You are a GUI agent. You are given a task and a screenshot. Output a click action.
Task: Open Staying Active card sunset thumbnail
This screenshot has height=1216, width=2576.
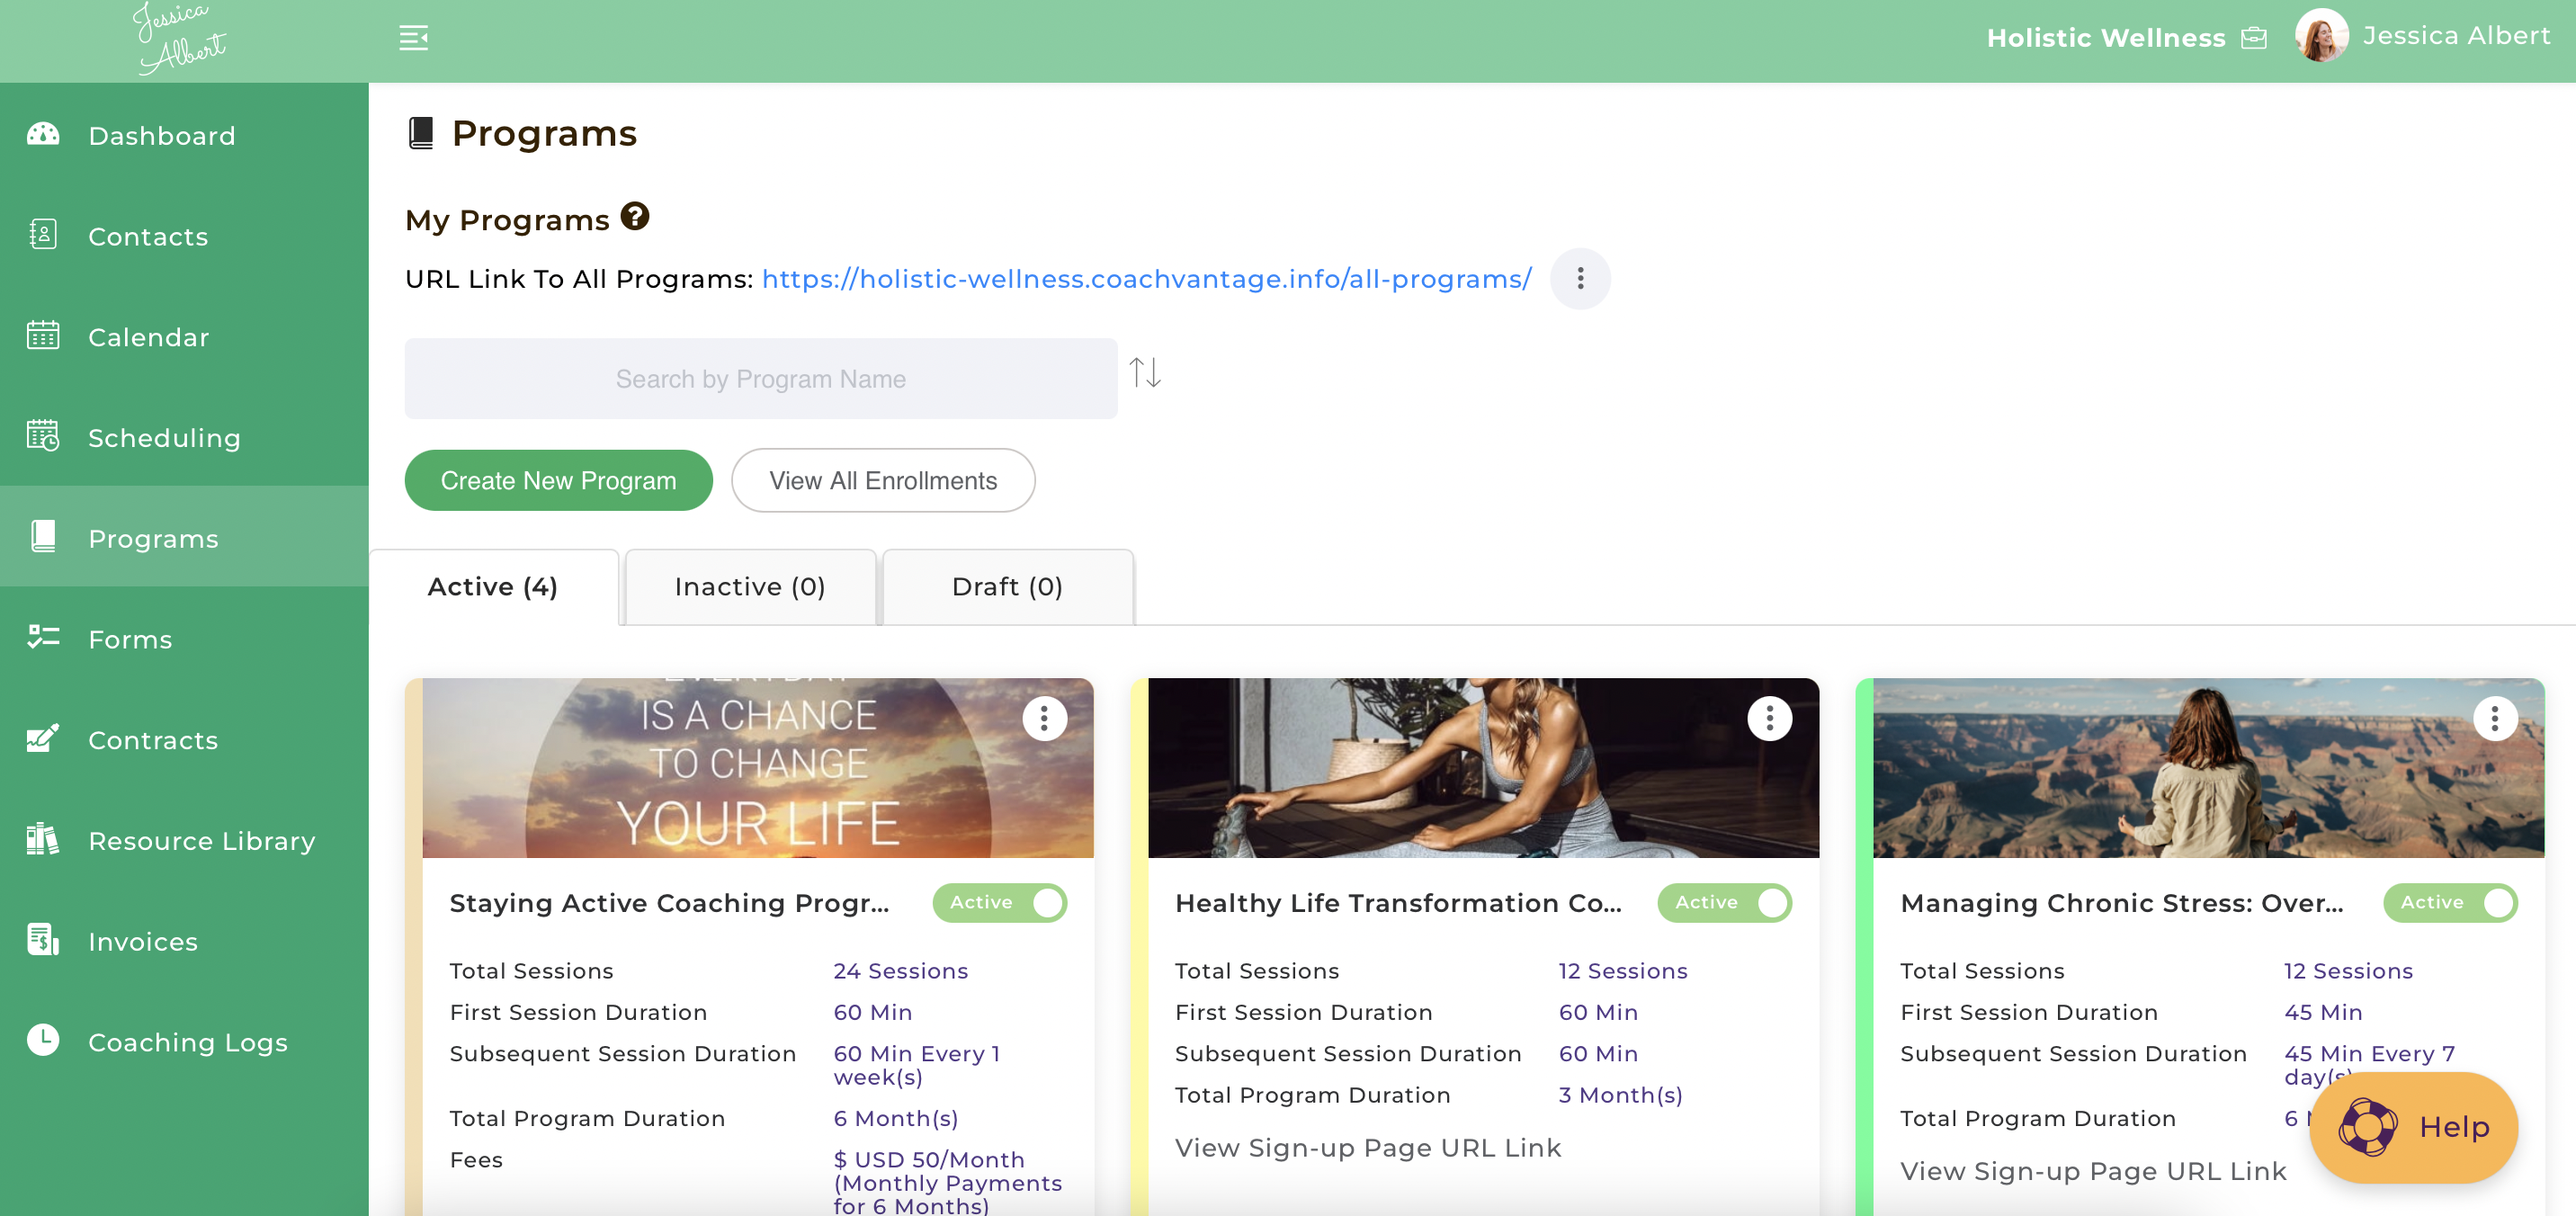coord(758,768)
